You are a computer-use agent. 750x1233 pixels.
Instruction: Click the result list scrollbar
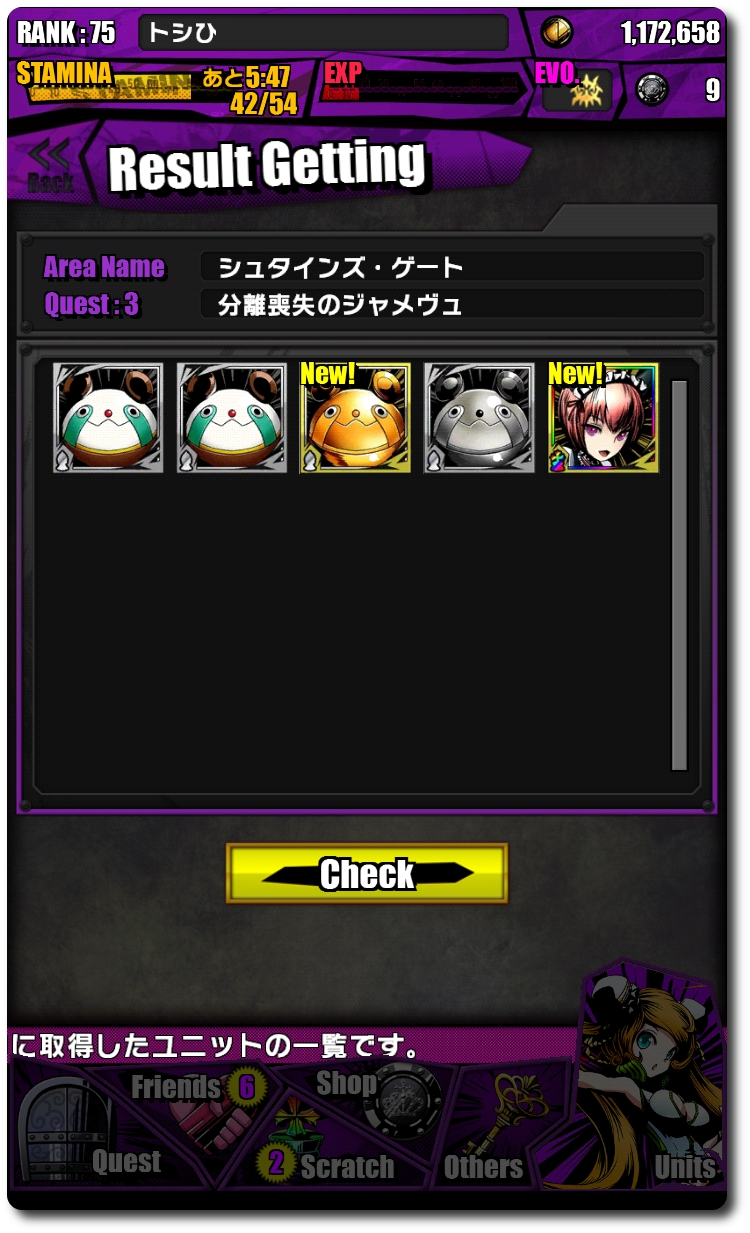click(679, 575)
